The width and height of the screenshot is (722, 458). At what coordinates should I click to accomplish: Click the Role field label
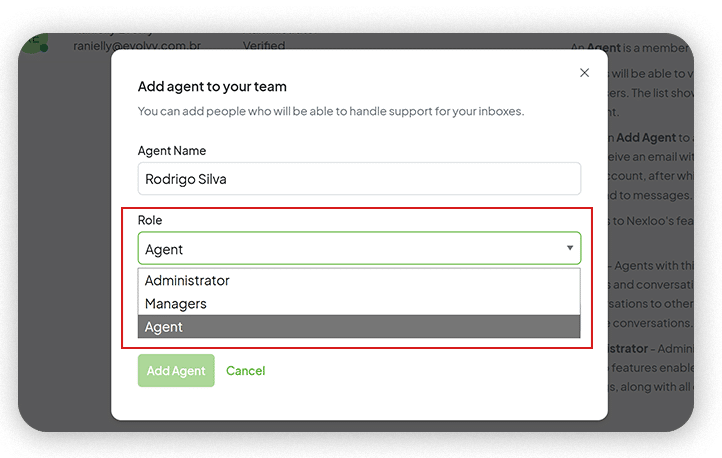tap(150, 220)
